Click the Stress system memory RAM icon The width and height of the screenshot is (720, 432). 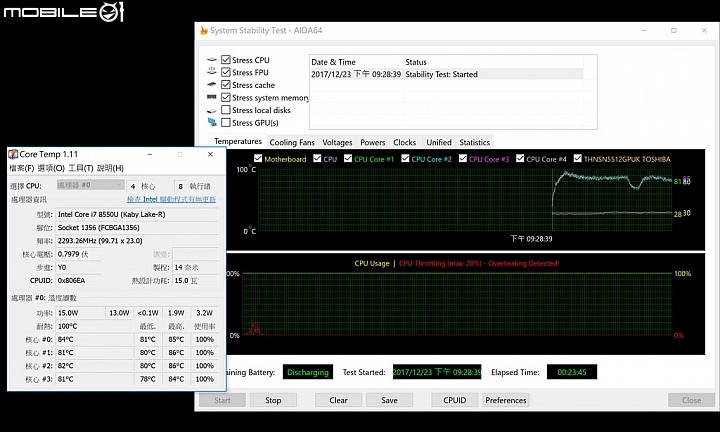[x=212, y=97]
